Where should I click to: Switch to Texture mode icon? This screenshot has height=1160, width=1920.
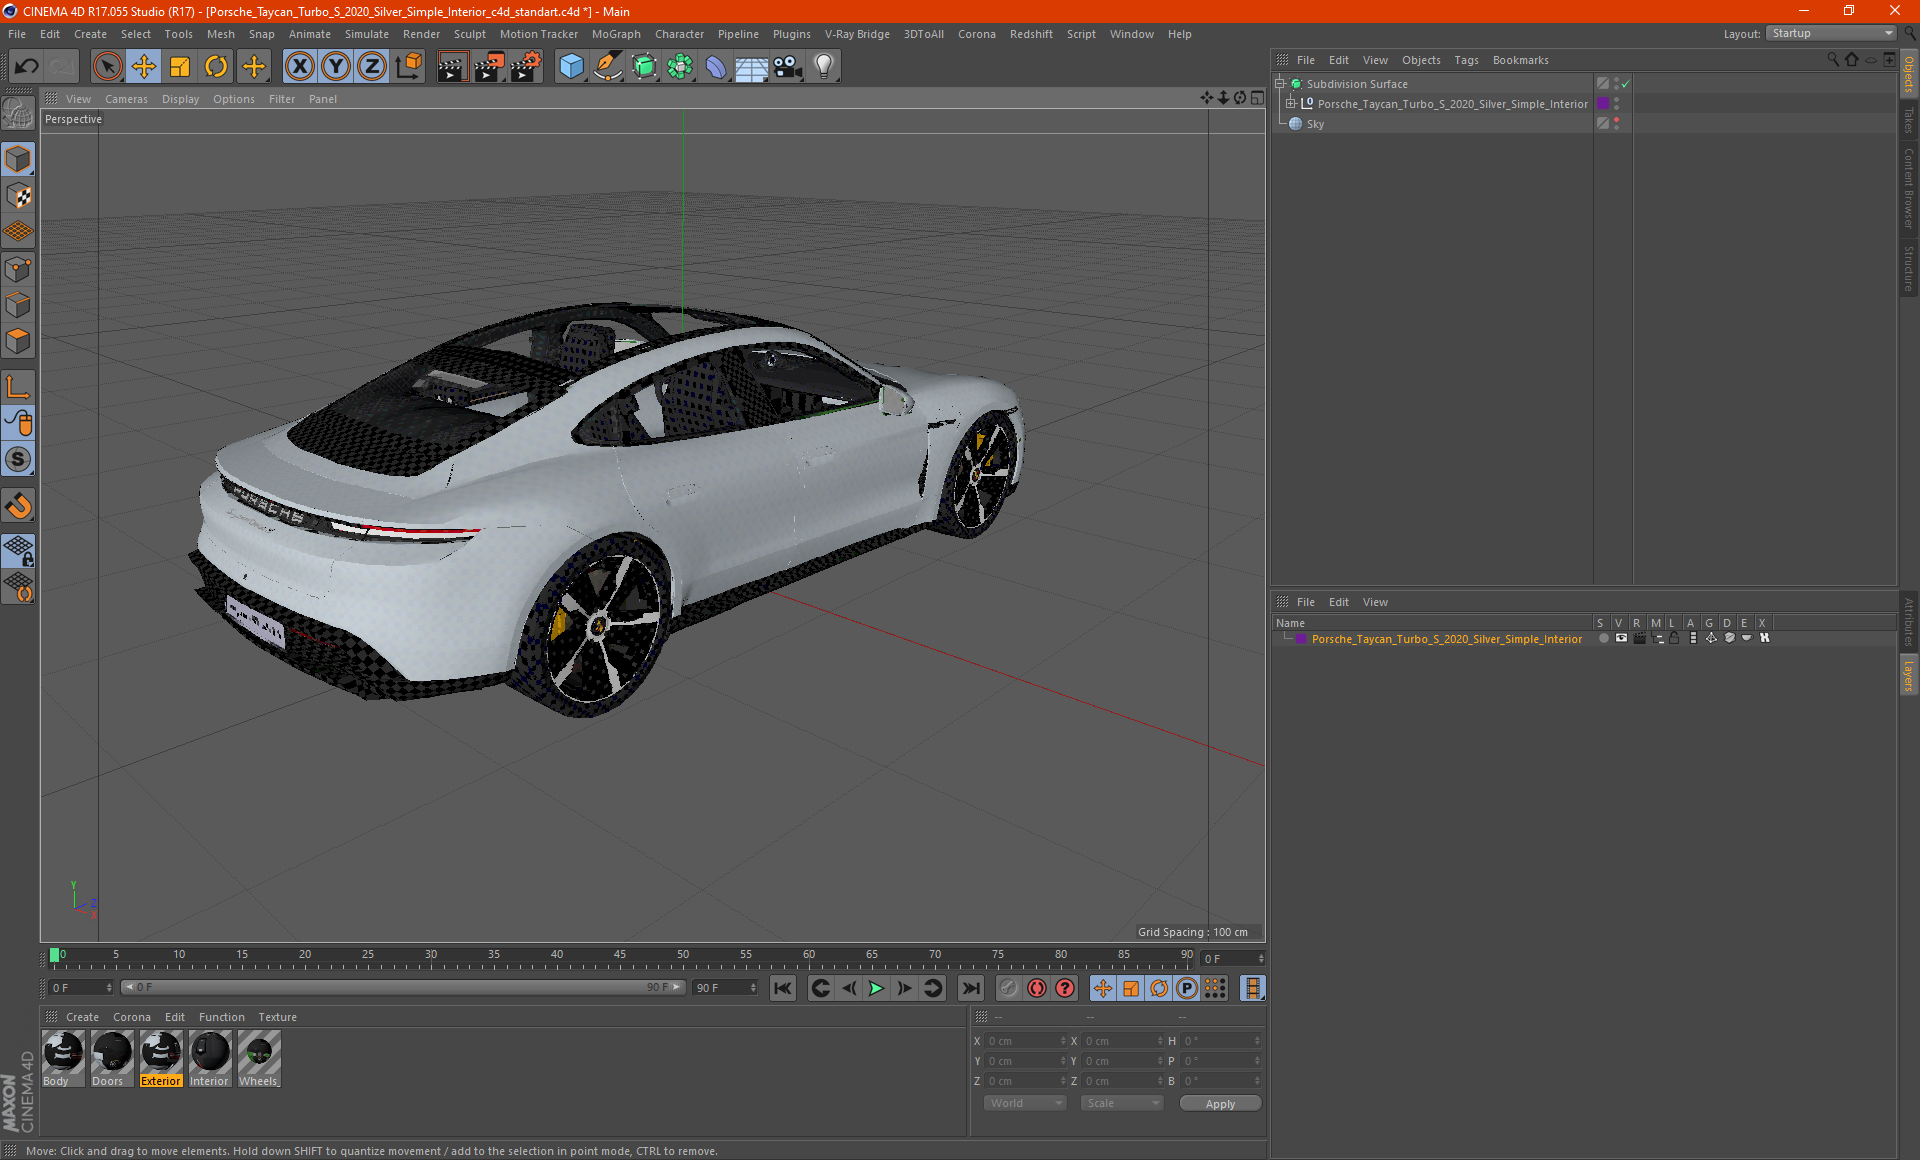(x=19, y=196)
